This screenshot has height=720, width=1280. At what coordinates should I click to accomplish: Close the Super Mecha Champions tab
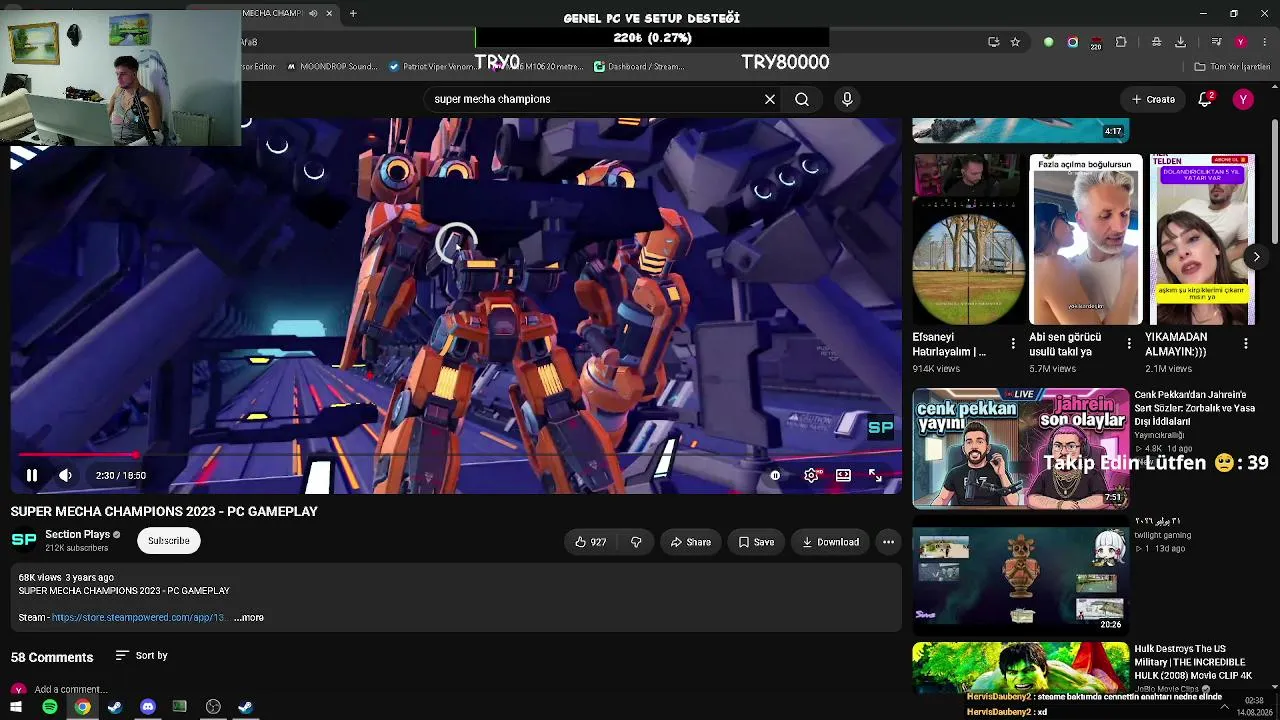tap(328, 13)
